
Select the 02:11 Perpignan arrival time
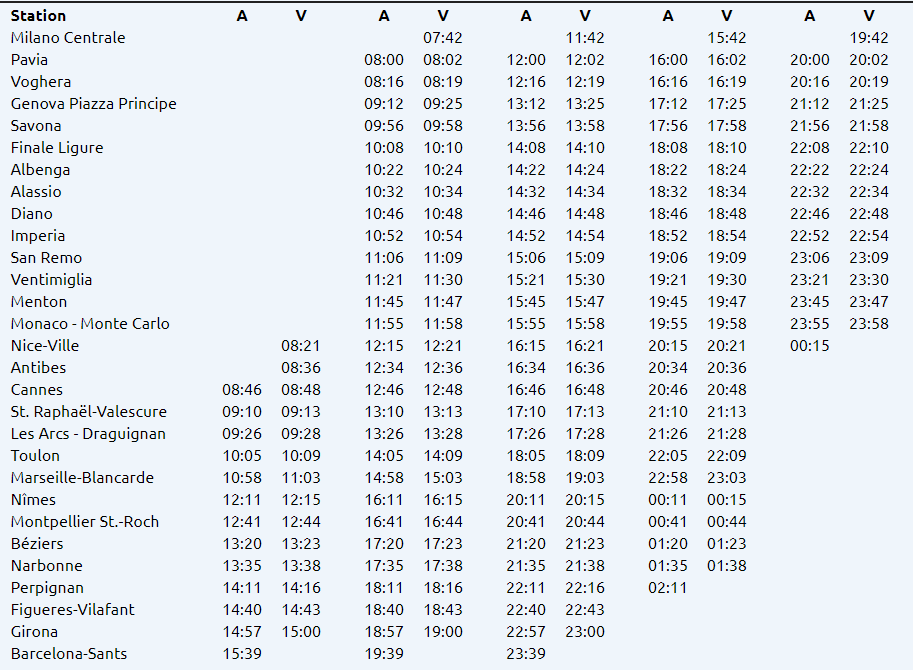pyautogui.click(x=668, y=588)
